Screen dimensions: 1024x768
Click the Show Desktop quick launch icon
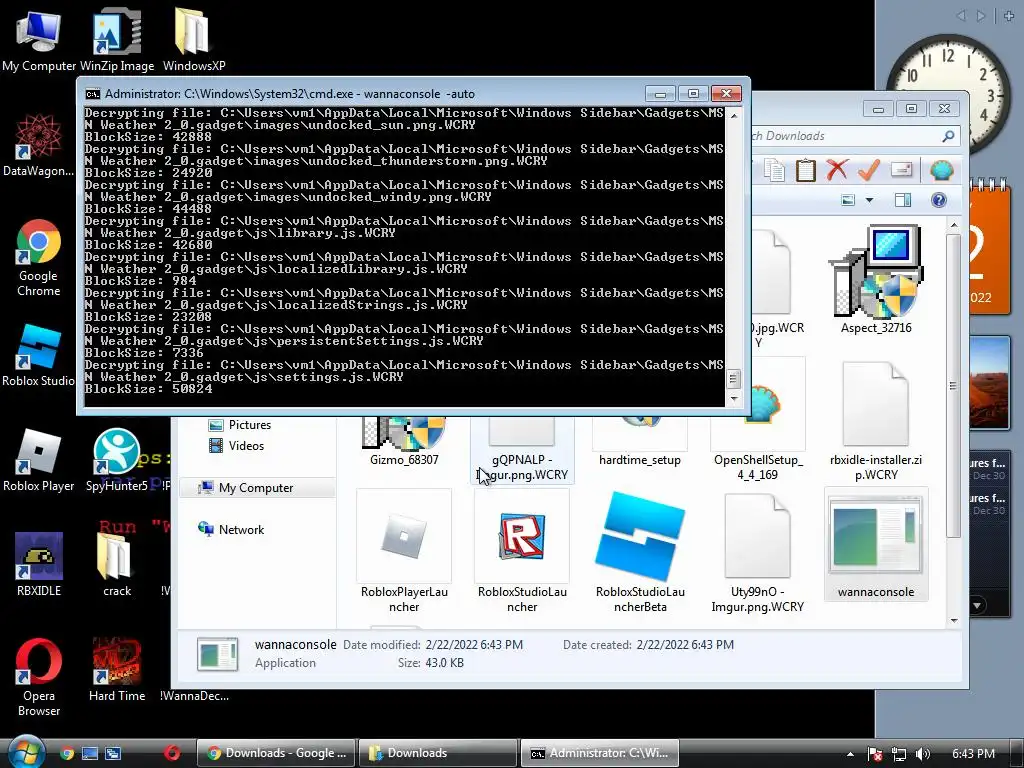[x=89, y=753]
